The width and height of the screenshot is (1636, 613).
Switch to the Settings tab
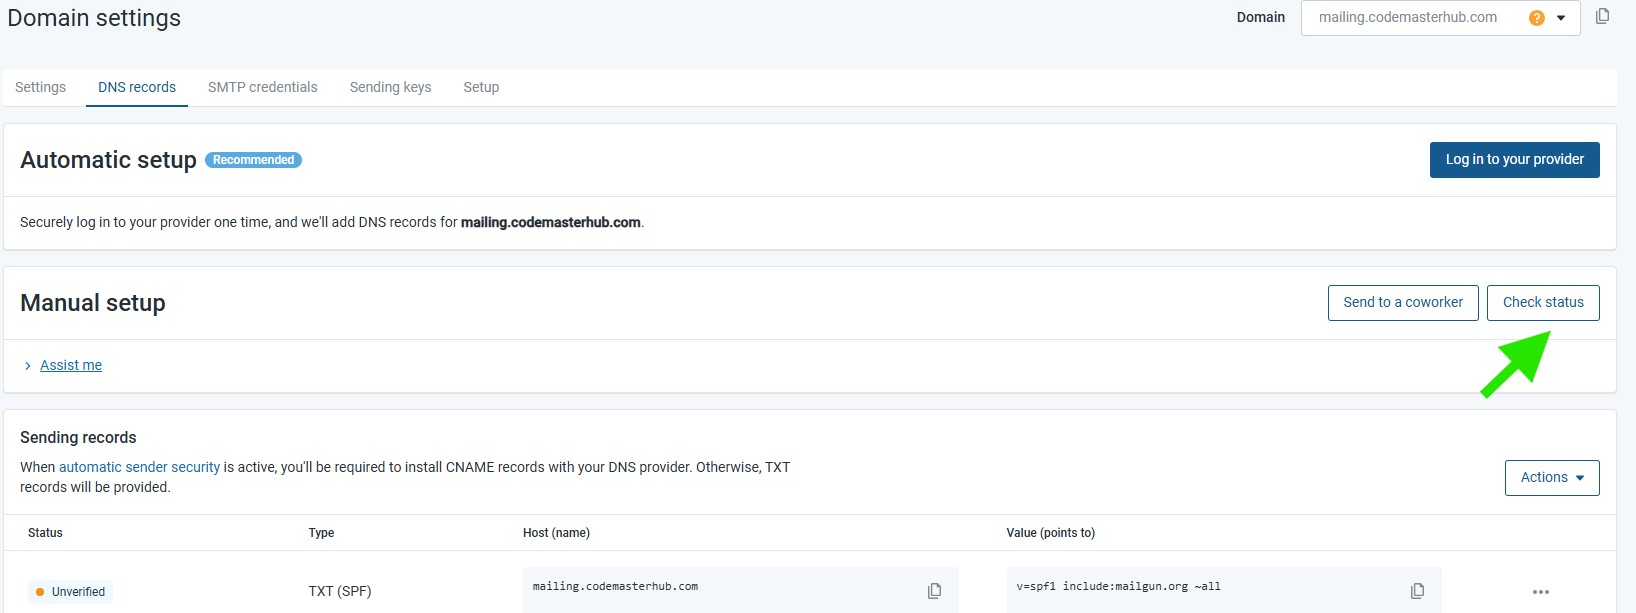pos(40,87)
